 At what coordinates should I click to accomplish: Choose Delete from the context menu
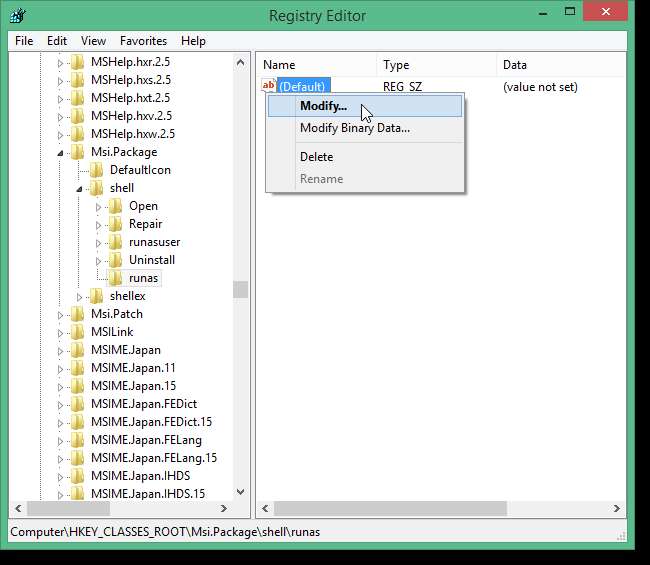[x=316, y=157]
